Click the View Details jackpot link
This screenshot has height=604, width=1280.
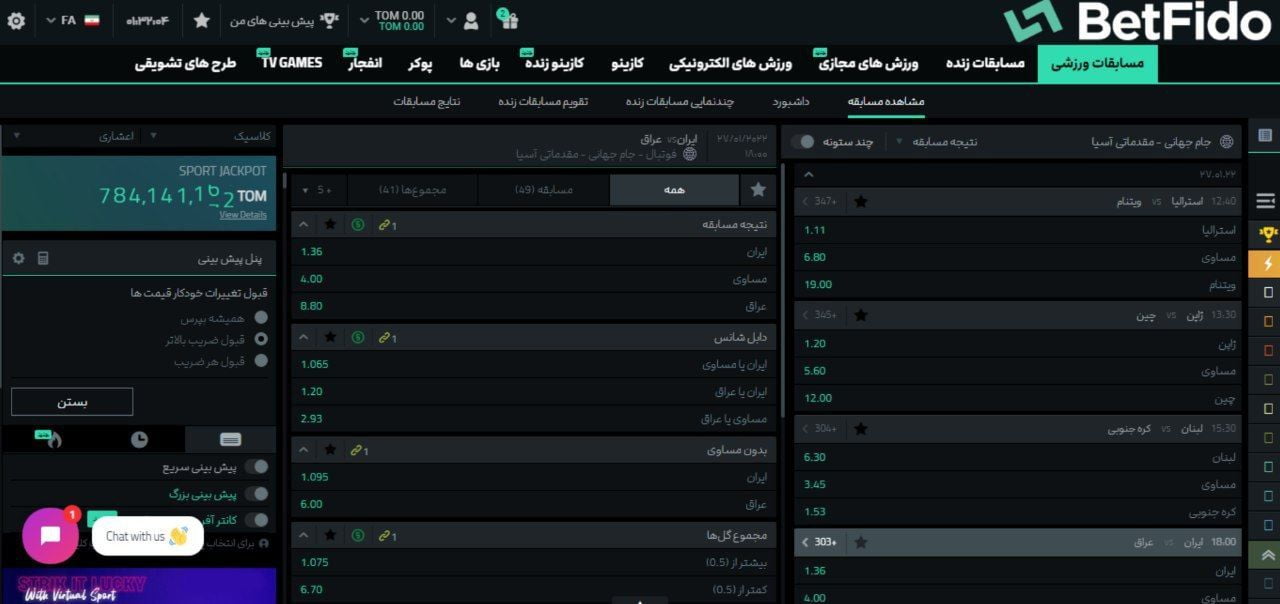243,215
